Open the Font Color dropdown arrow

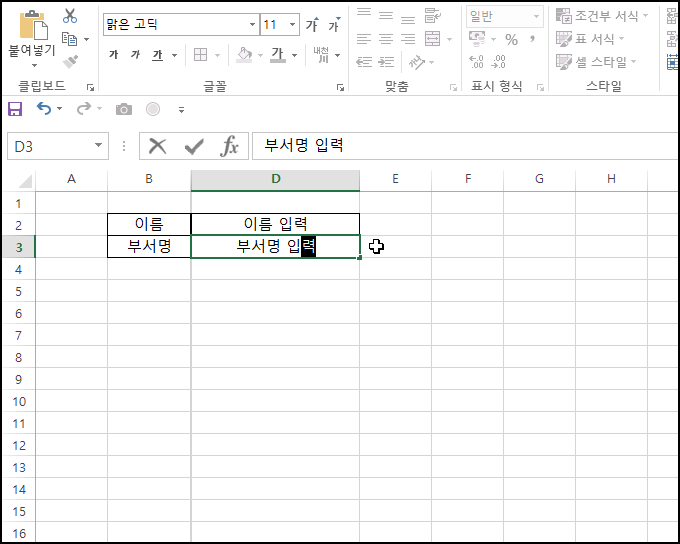294,55
